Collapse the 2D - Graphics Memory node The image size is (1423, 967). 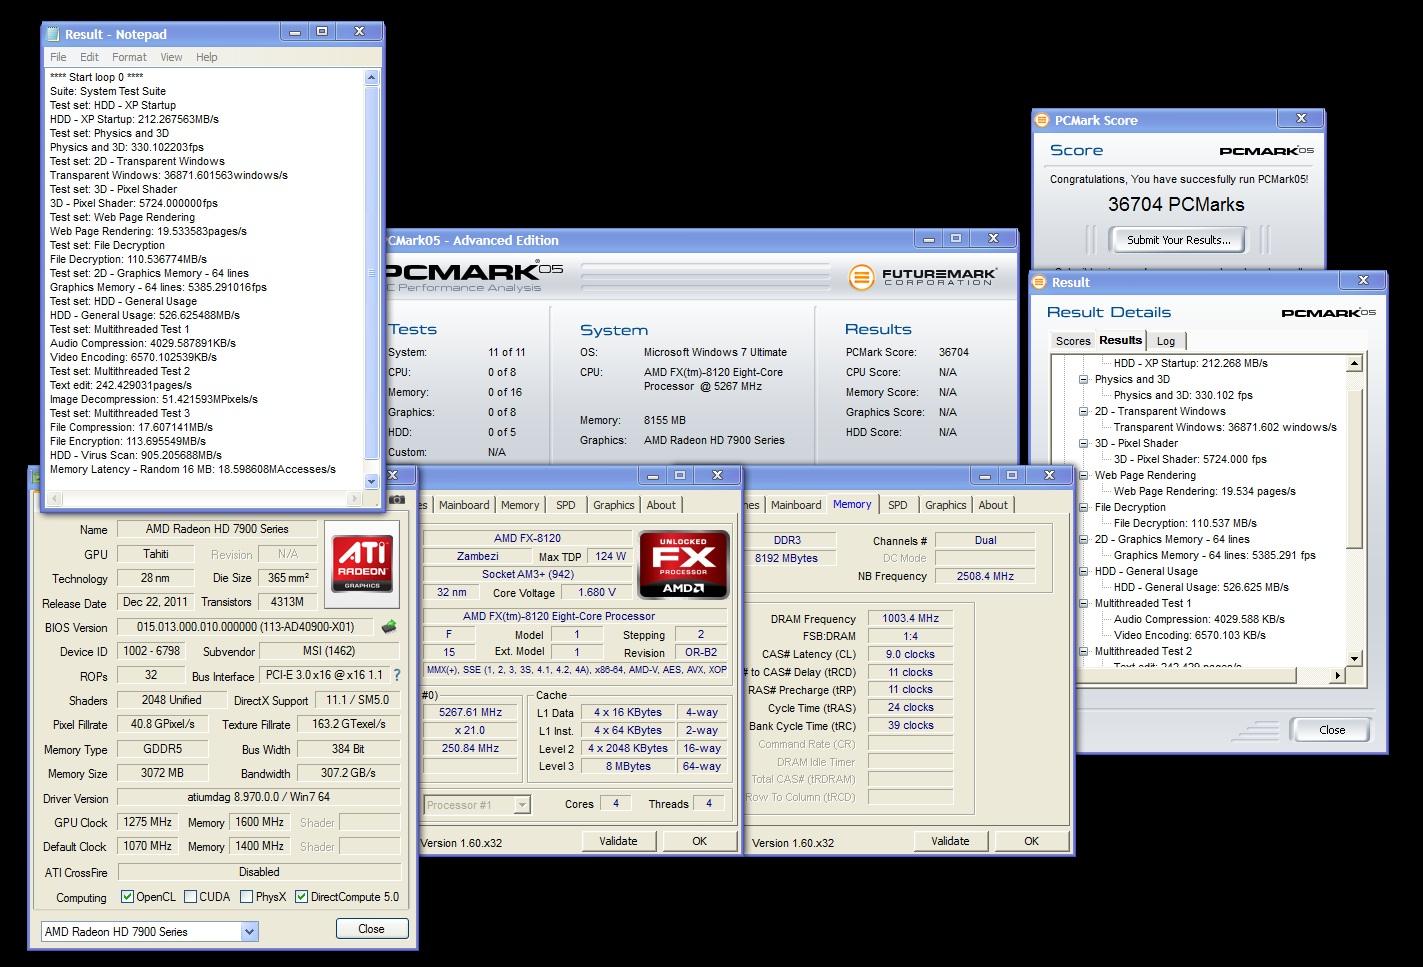1084,540
